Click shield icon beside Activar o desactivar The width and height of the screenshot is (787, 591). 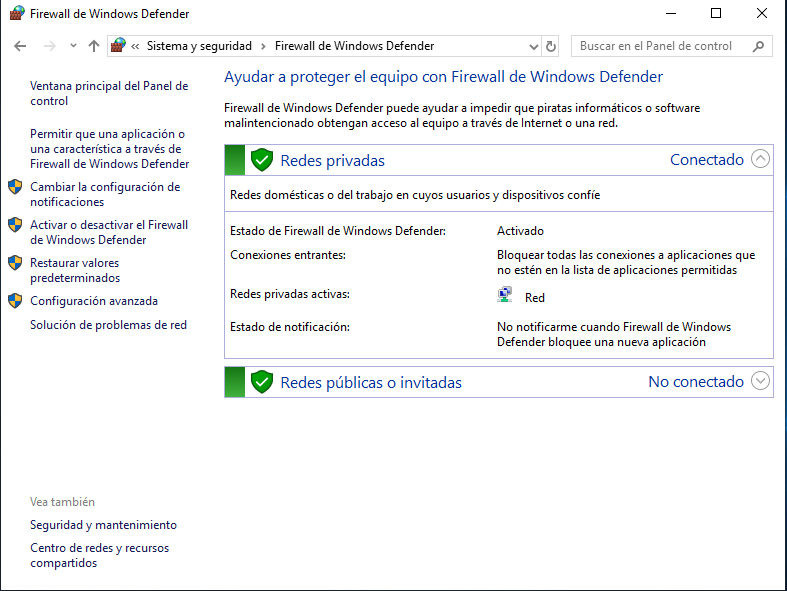point(15,224)
